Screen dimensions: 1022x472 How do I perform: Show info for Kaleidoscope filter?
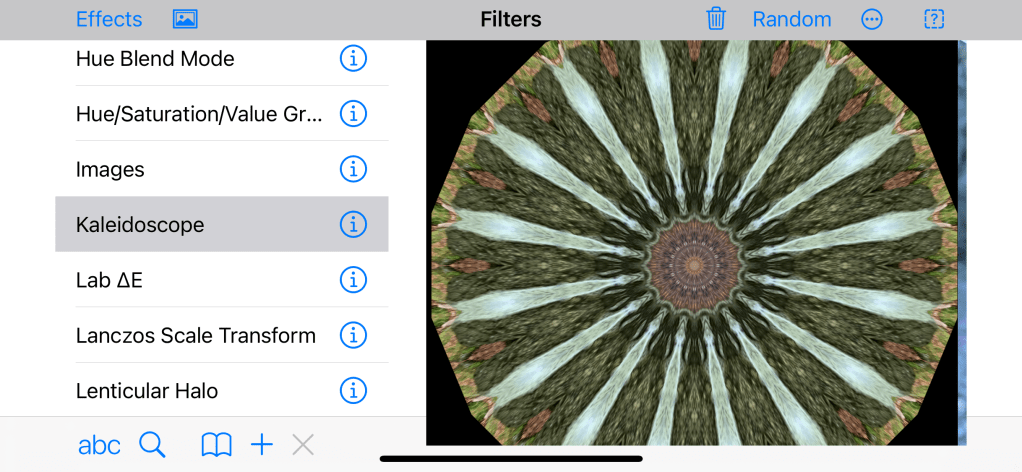(x=353, y=225)
